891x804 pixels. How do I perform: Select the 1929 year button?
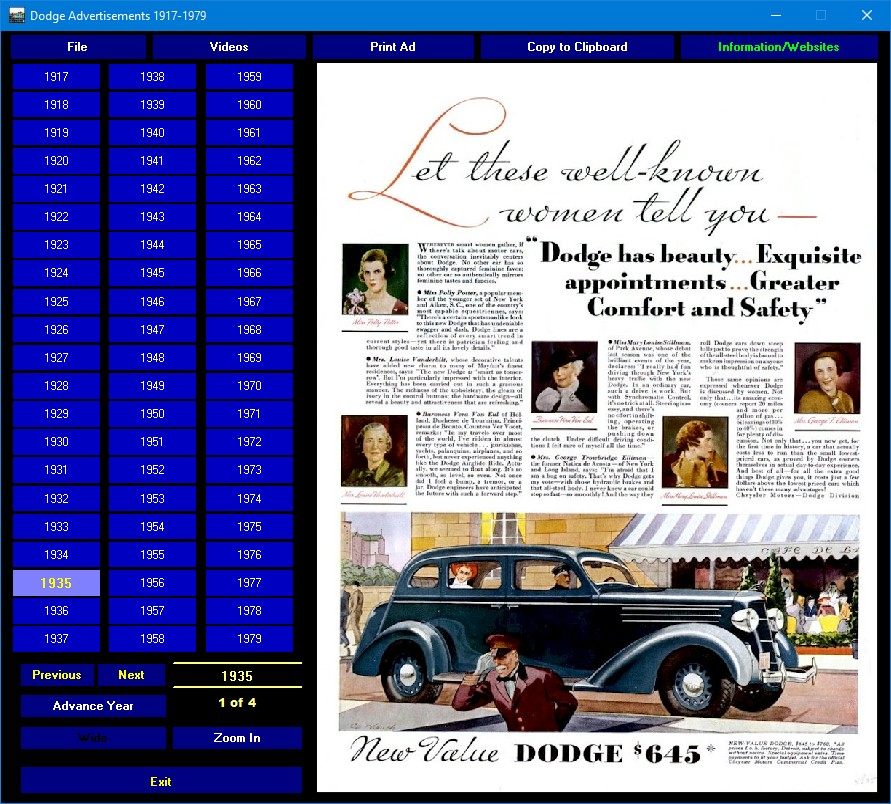pos(56,414)
